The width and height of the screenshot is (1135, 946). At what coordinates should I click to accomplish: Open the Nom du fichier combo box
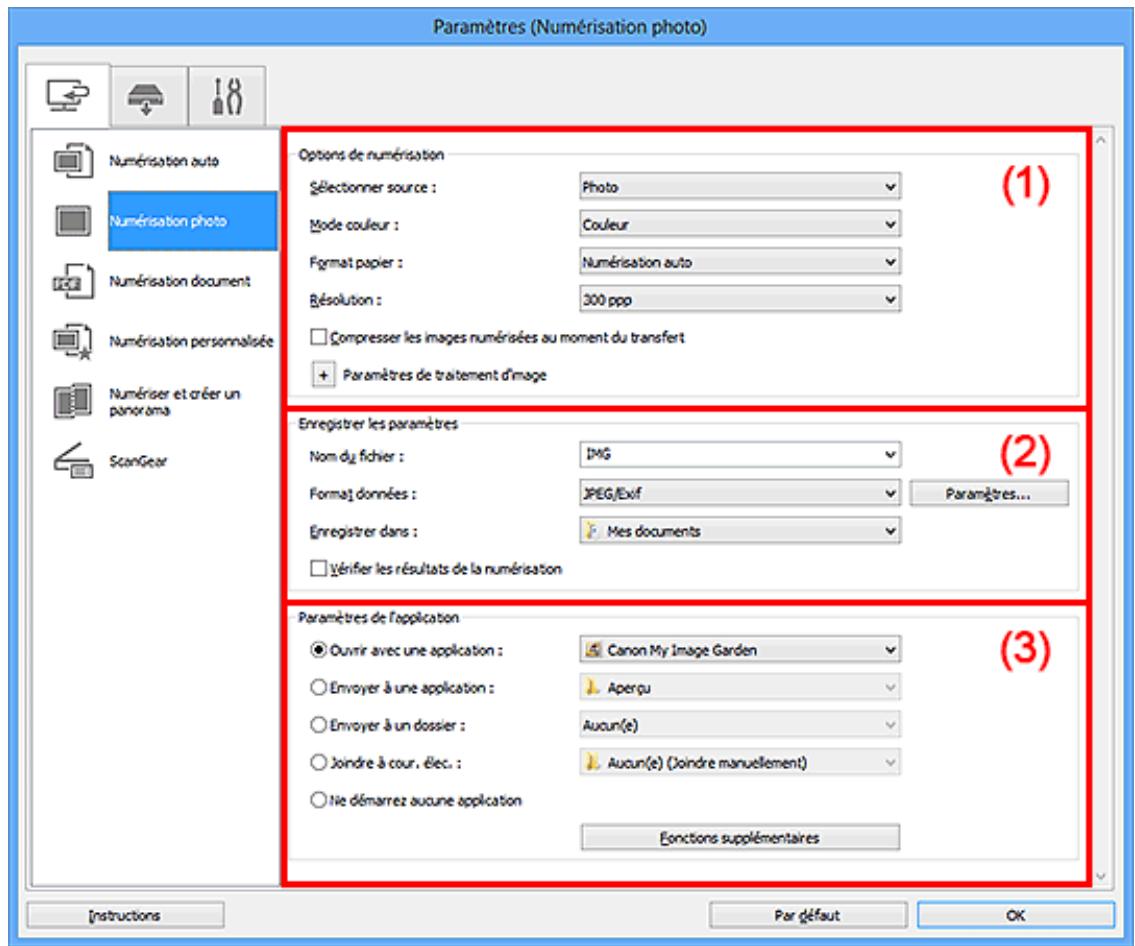click(740, 455)
